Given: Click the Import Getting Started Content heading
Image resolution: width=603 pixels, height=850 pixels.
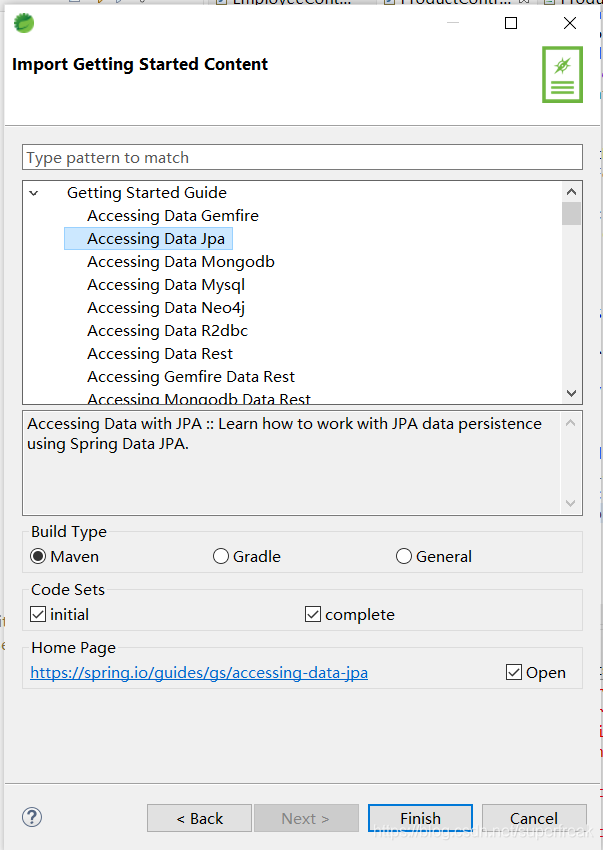Looking at the screenshot, I should (140, 64).
